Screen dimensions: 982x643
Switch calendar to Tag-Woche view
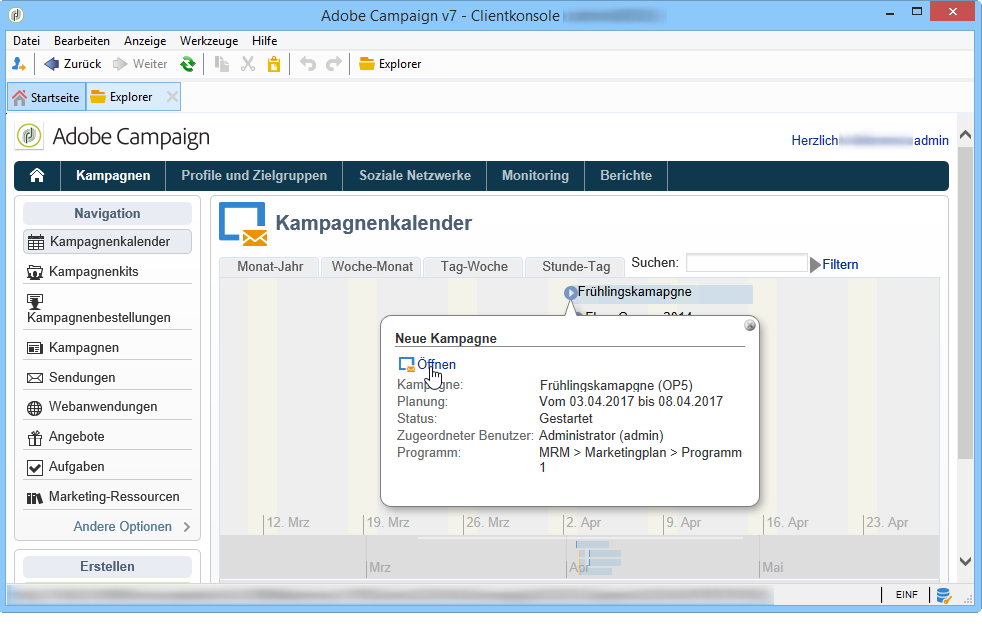[474, 267]
